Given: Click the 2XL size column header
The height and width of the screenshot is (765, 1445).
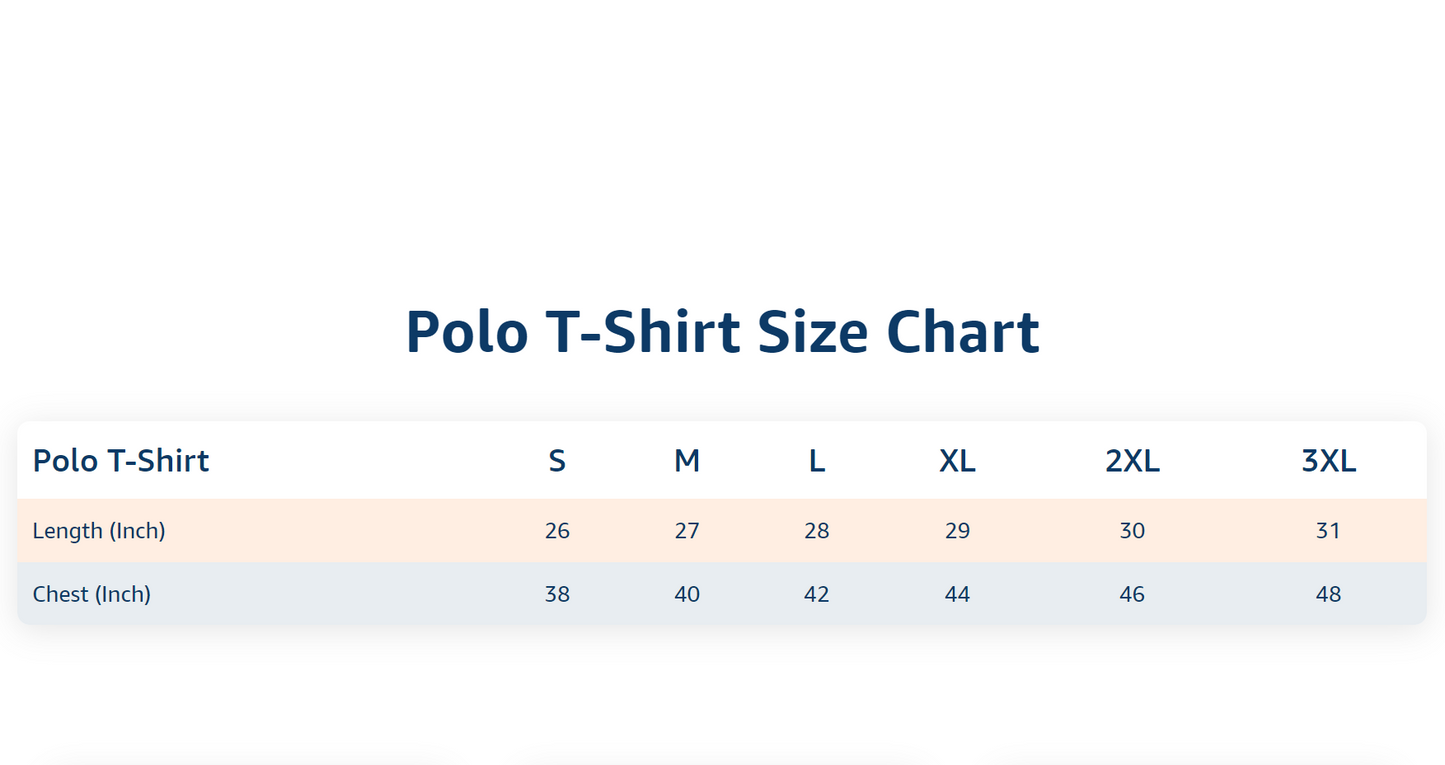Looking at the screenshot, I should coord(1132,461).
